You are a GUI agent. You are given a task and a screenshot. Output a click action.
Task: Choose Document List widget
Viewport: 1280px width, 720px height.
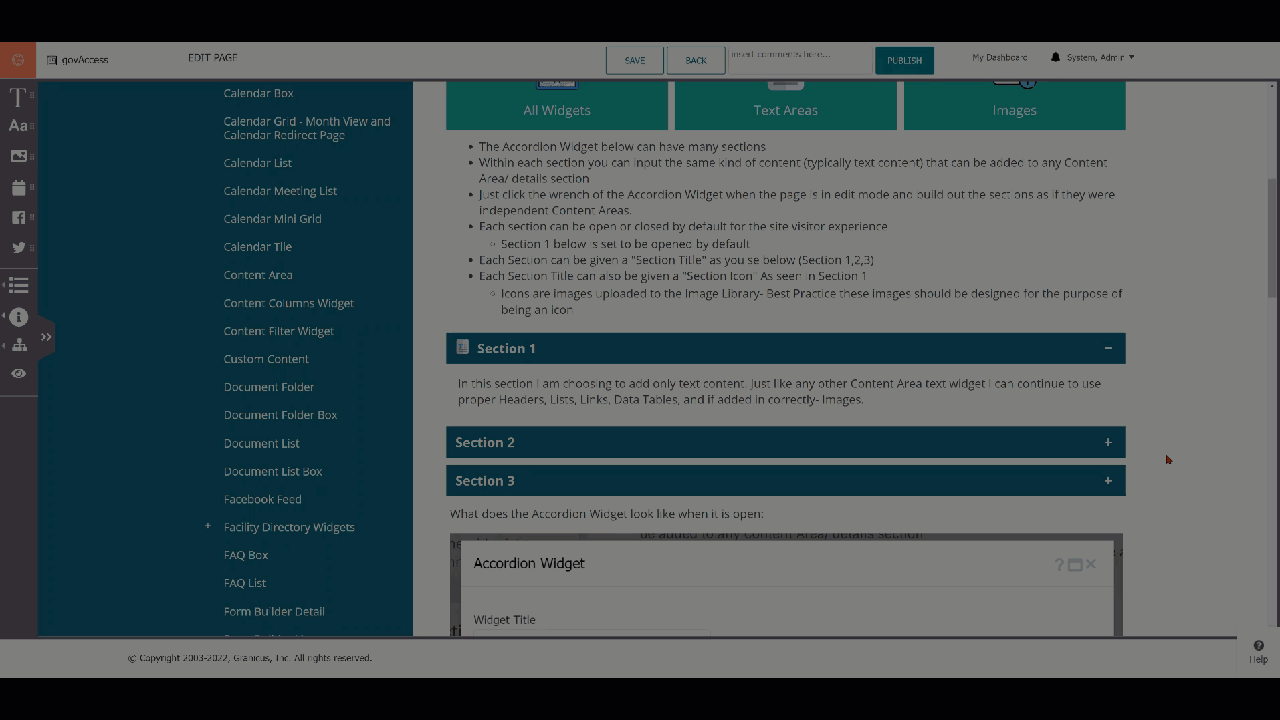click(261, 443)
